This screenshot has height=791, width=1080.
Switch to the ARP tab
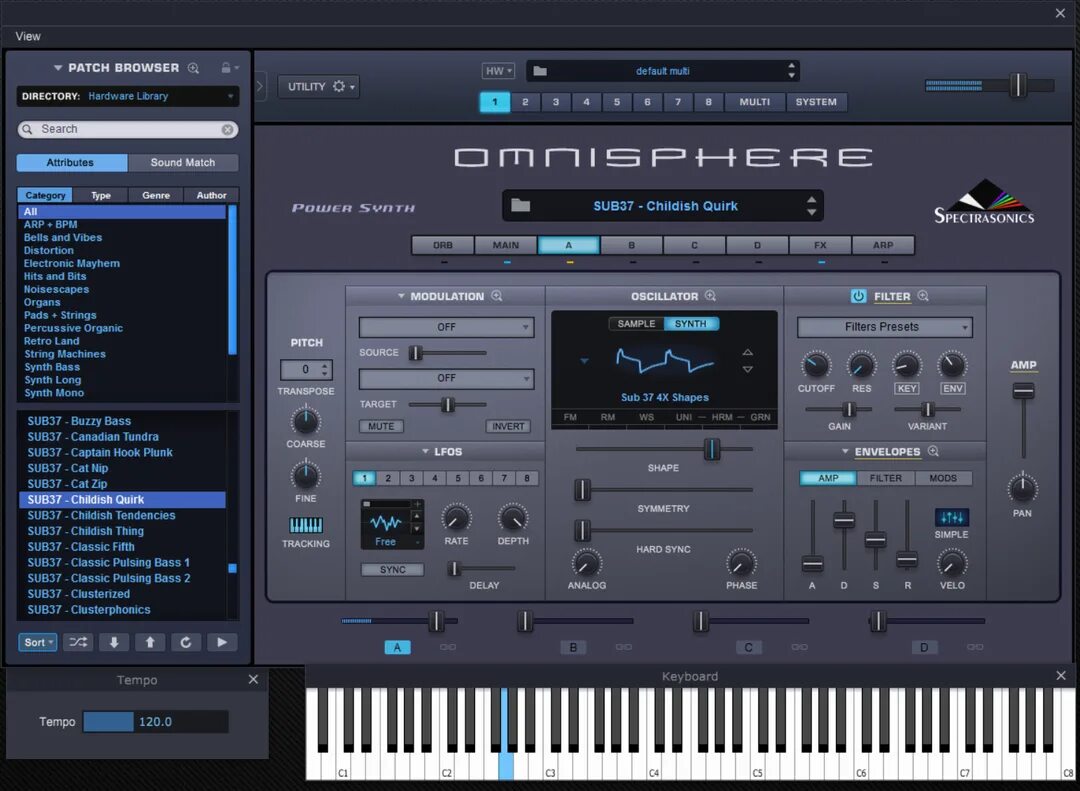pyautogui.click(x=883, y=245)
